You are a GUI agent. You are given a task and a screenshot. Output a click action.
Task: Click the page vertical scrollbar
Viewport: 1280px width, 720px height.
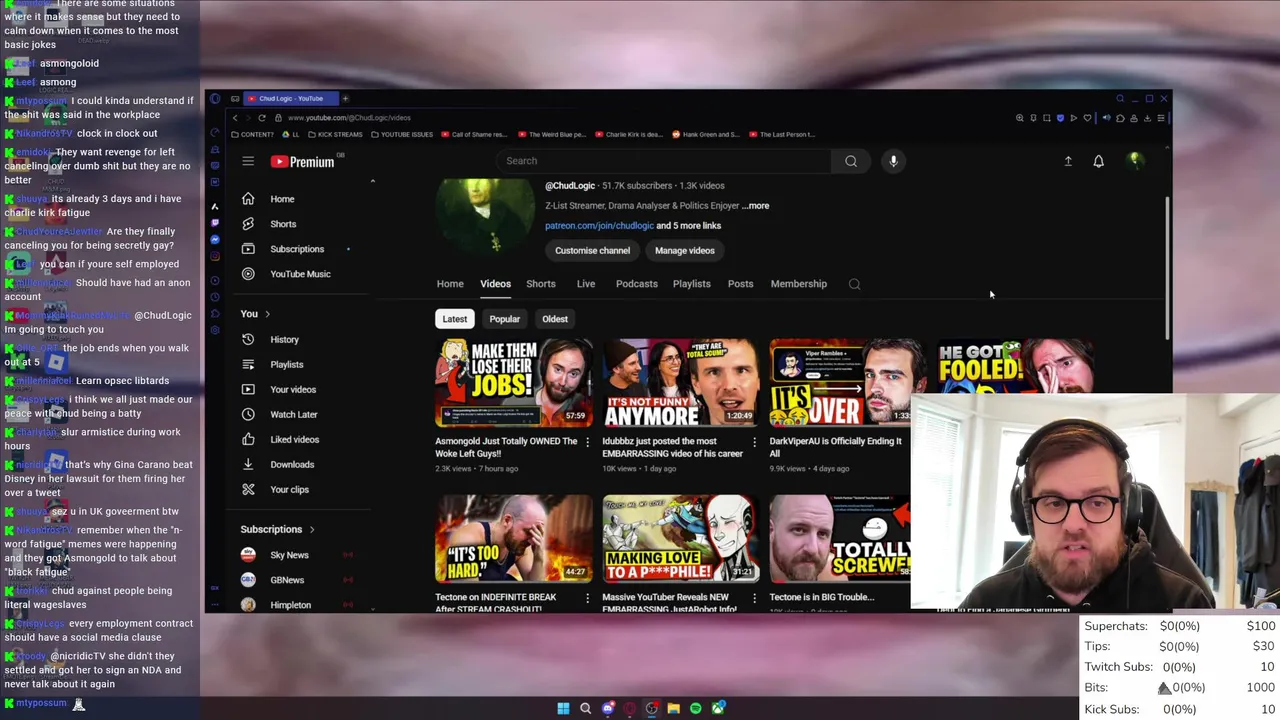[x=1167, y=270]
